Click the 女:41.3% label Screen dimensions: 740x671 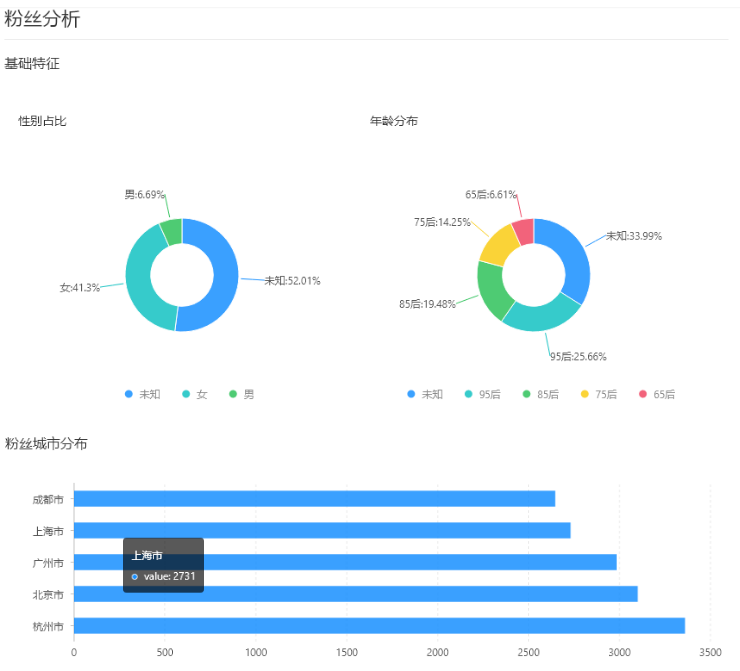pos(79,287)
